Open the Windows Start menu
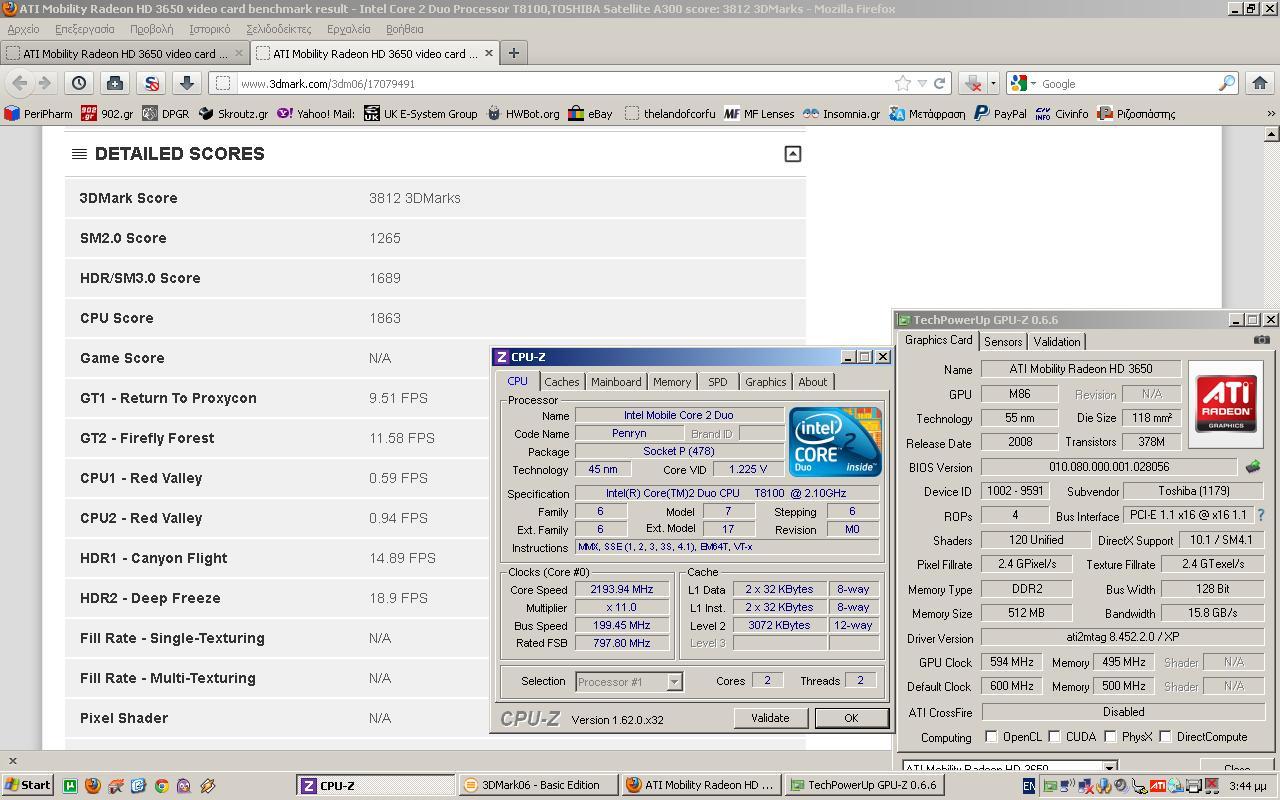 tap(27, 785)
